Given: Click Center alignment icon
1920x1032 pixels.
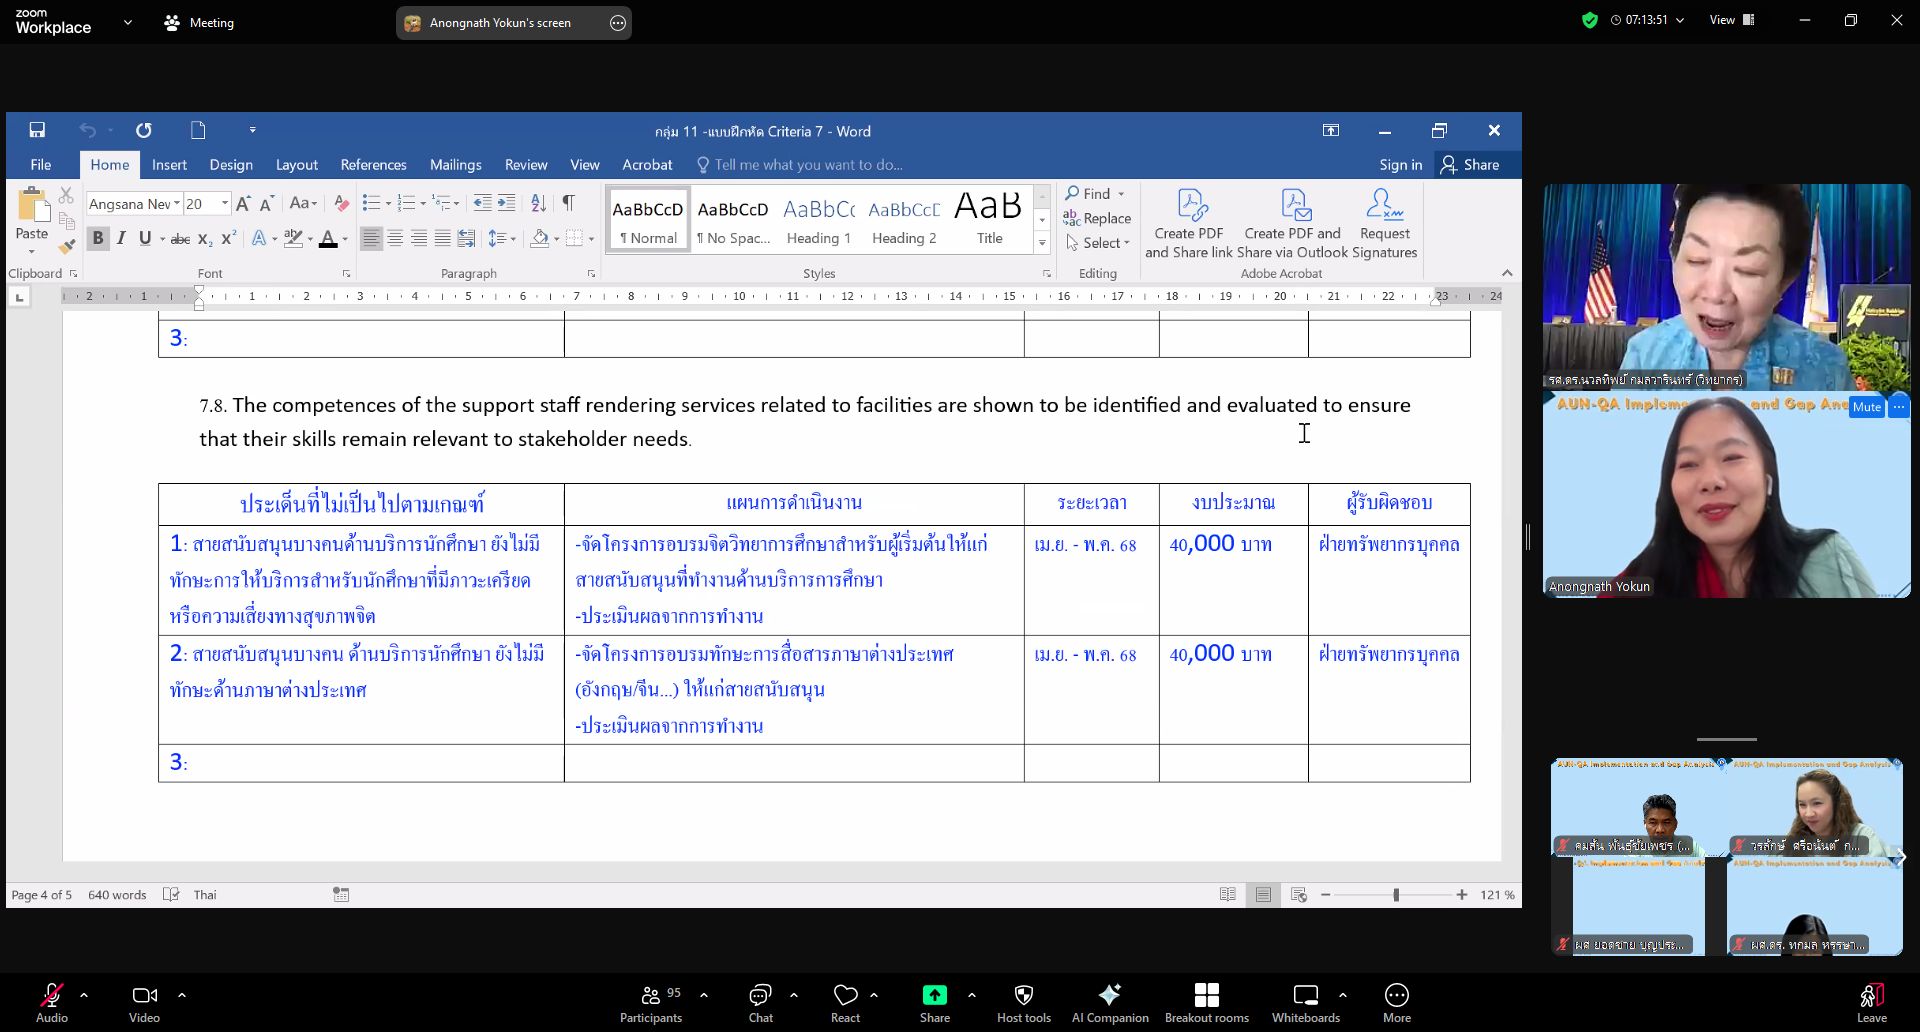Looking at the screenshot, I should click(395, 238).
